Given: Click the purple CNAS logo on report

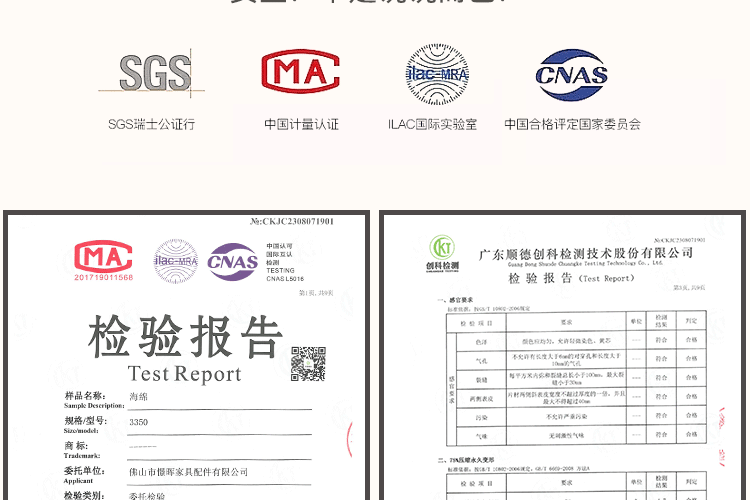Looking at the screenshot, I should 233,262.
